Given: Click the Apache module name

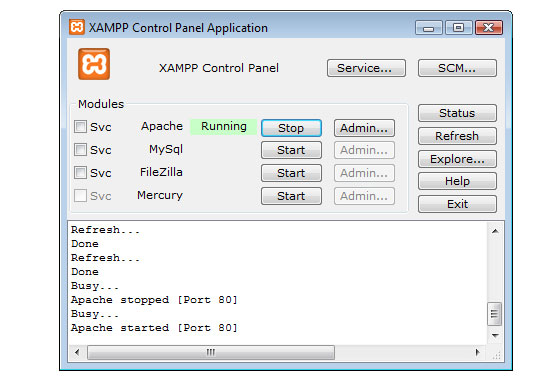Looking at the screenshot, I should pyautogui.click(x=162, y=126).
